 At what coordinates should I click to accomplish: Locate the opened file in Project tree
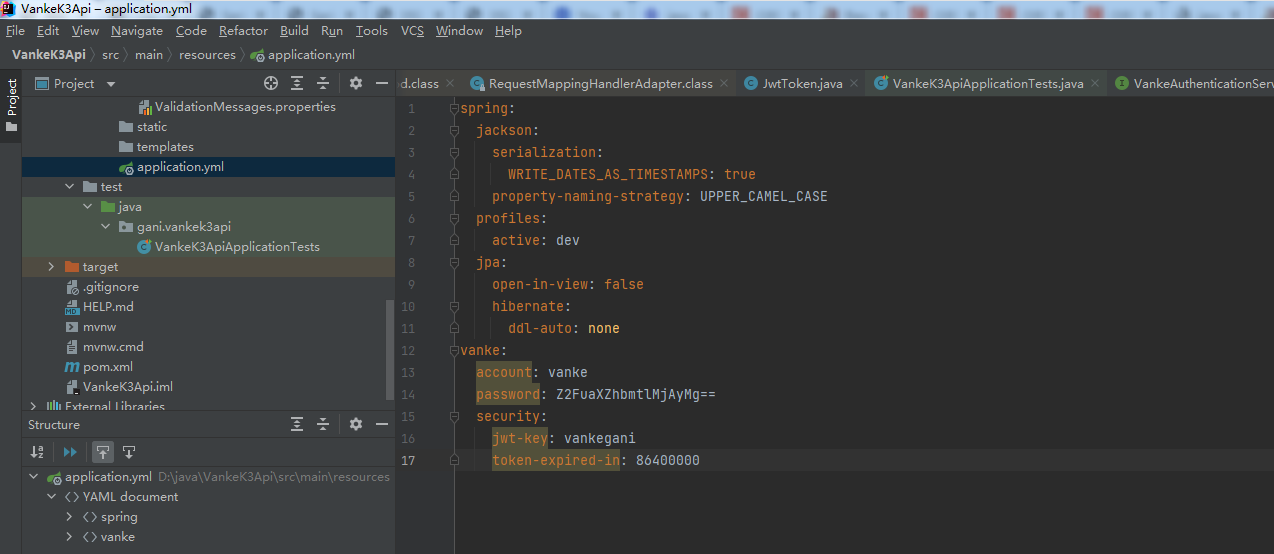click(271, 83)
